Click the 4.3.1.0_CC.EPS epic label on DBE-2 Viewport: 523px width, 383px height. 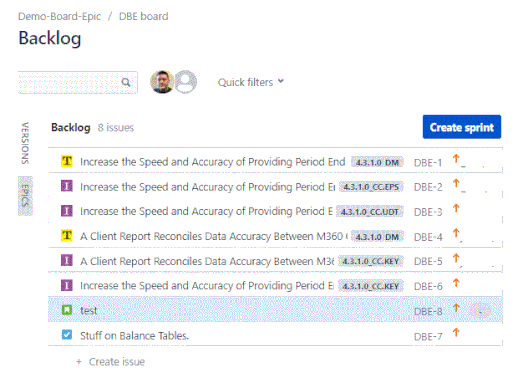tap(371, 187)
